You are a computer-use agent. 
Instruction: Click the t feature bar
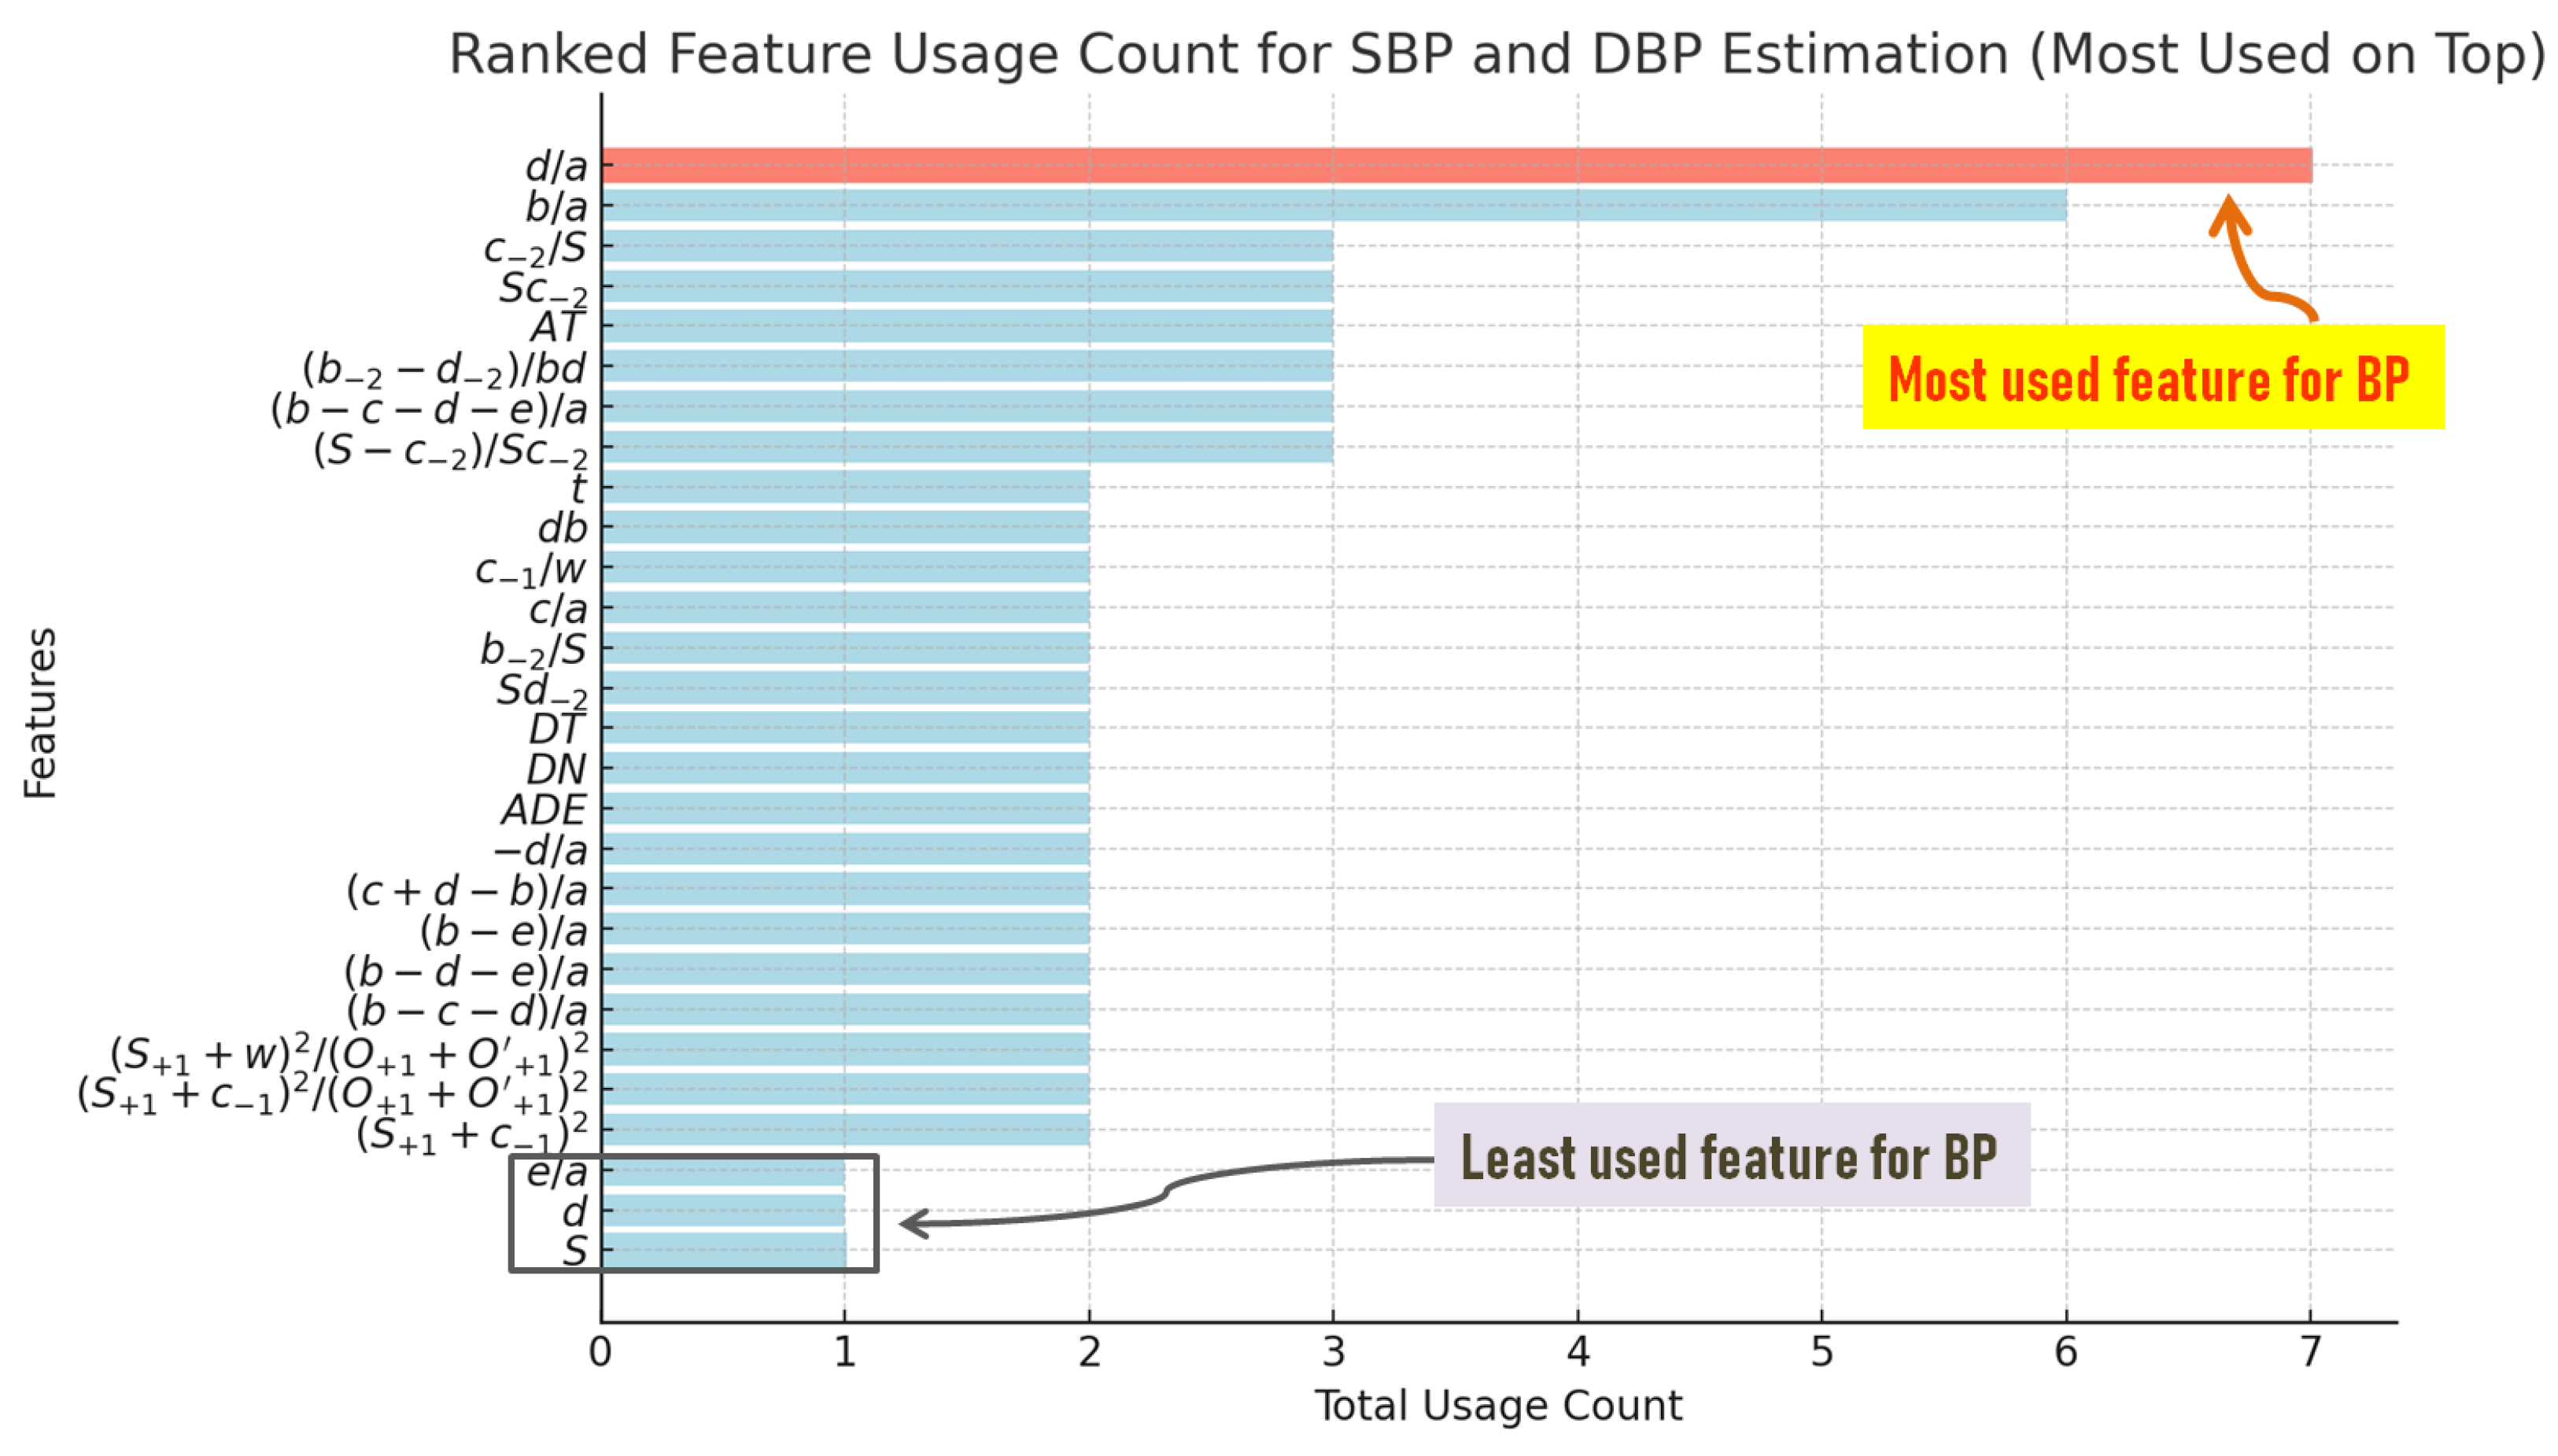pyautogui.click(x=844, y=488)
